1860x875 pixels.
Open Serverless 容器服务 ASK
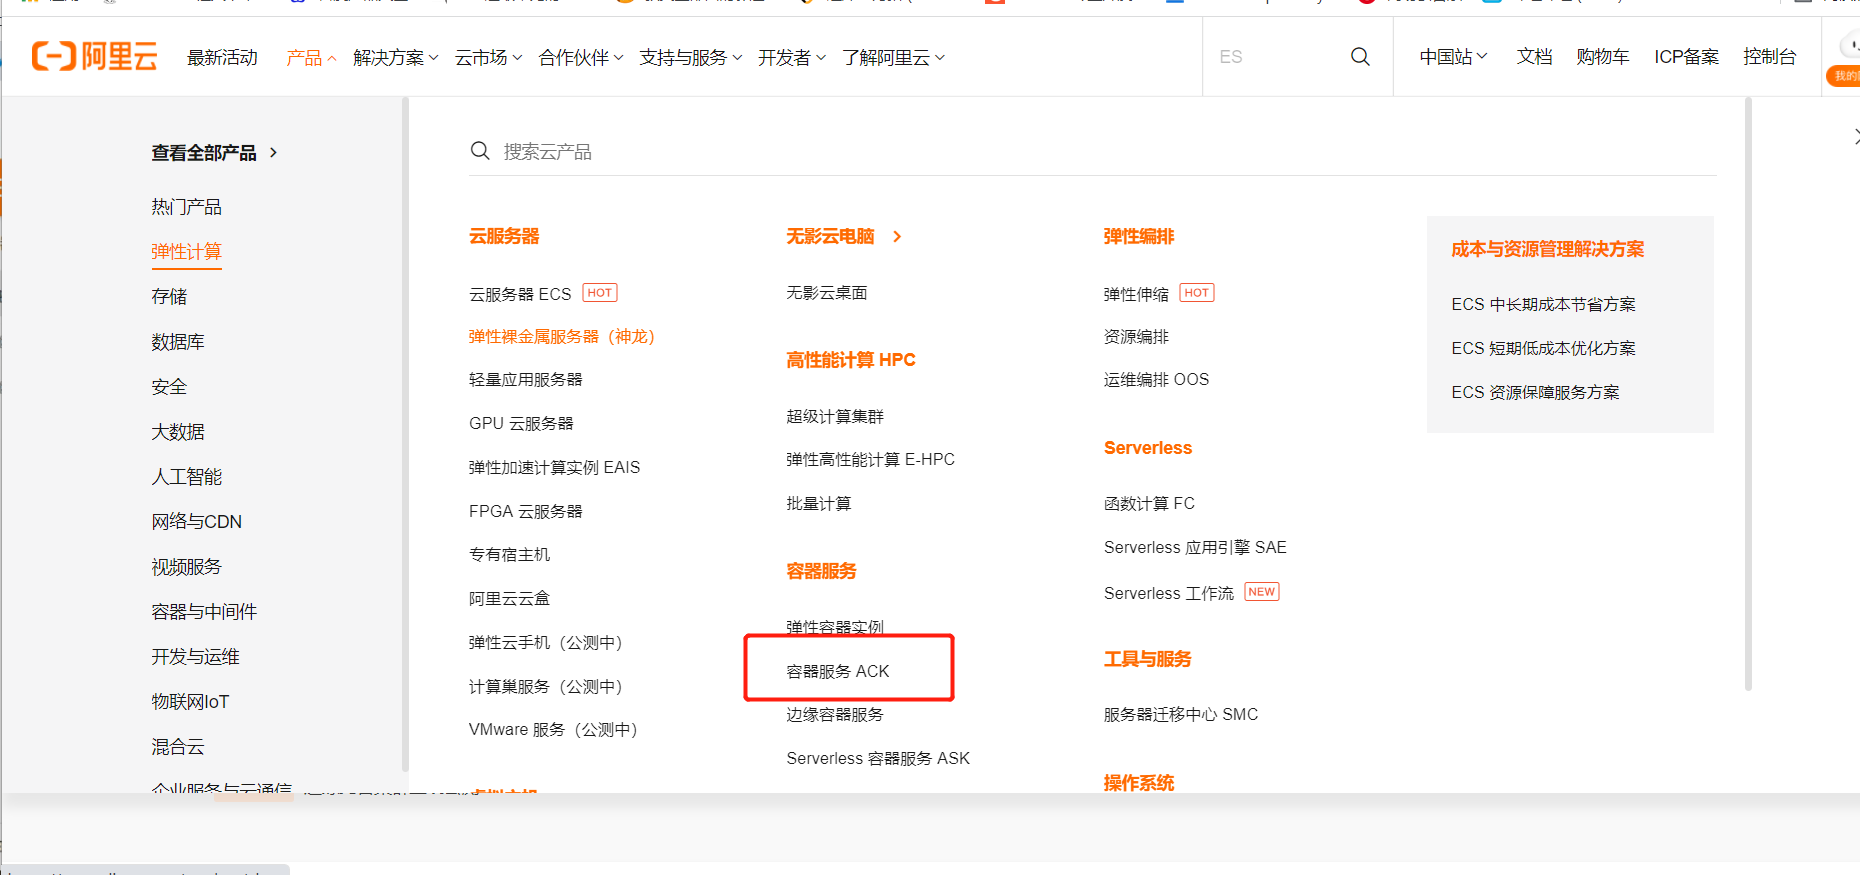coord(878,759)
